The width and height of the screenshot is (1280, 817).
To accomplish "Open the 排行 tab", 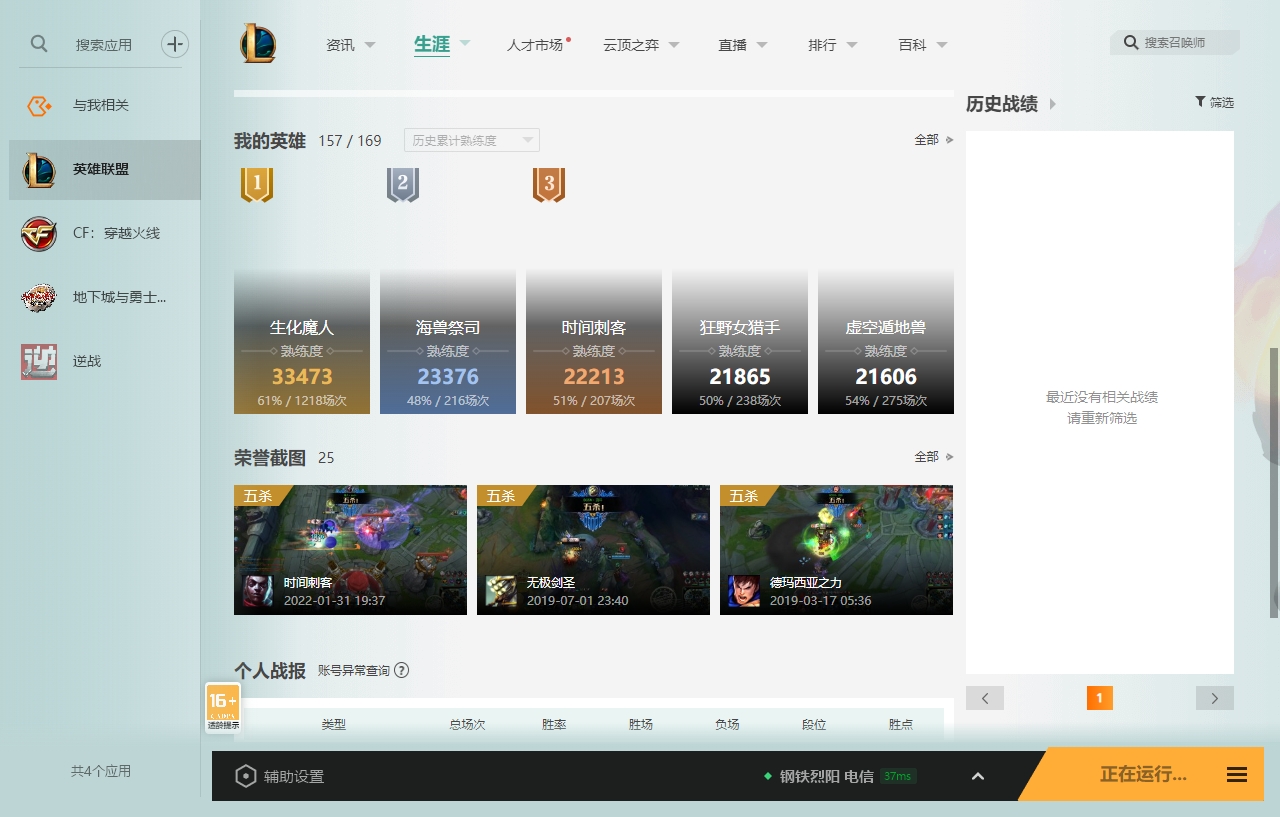I will coord(822,45).
